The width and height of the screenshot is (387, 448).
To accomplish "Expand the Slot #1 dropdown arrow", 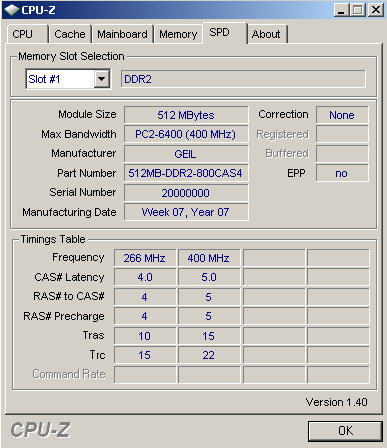I will click(101, 79).
